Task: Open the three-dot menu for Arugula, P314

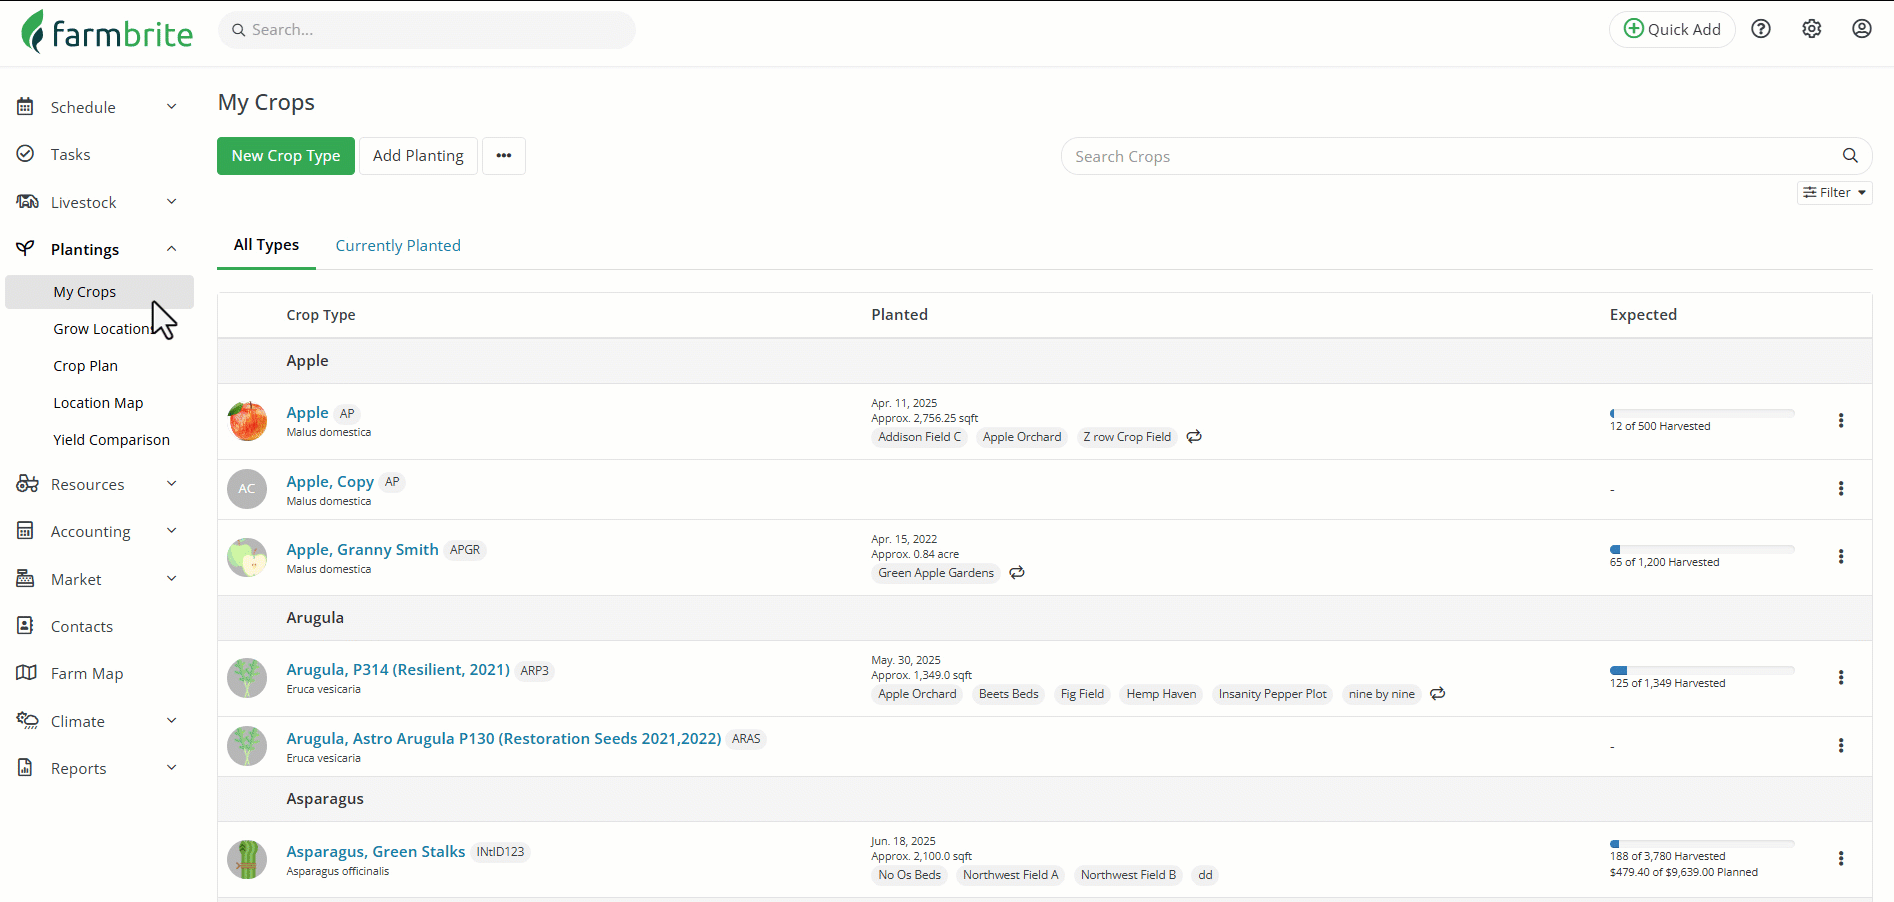Action: click(1841, 678)
